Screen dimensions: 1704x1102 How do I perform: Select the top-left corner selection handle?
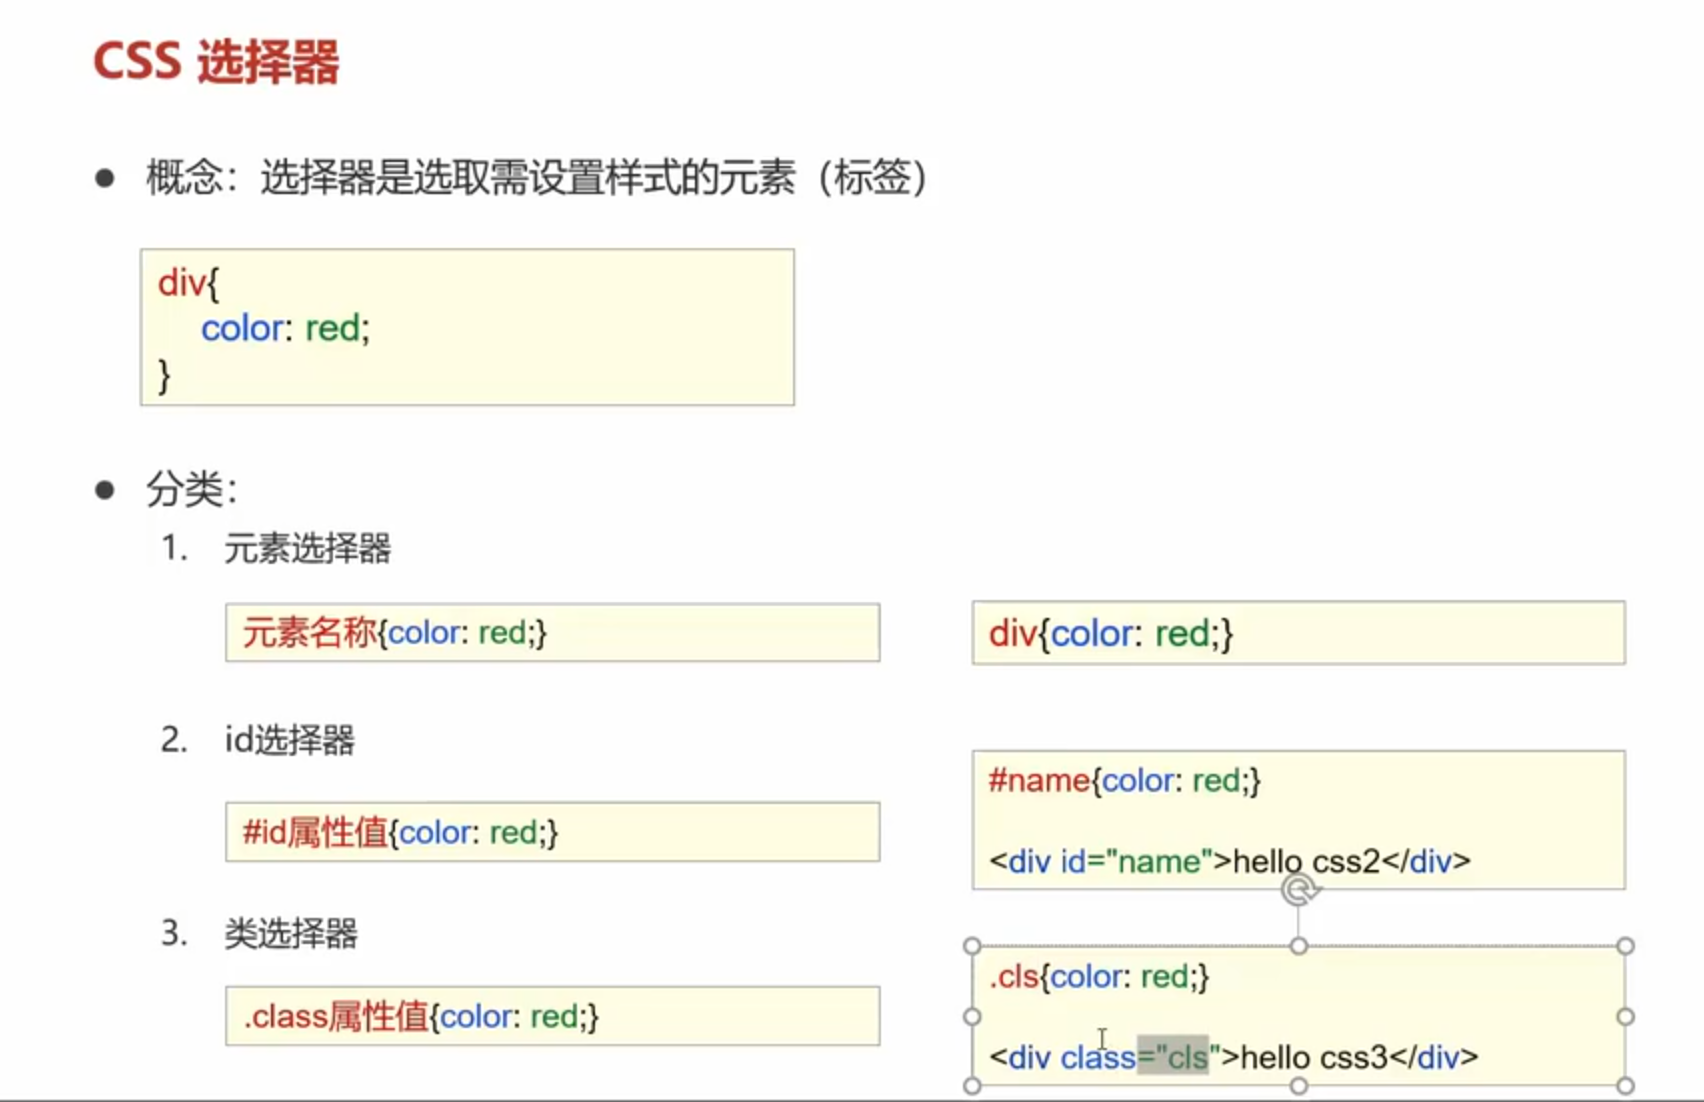click(970, 944)
